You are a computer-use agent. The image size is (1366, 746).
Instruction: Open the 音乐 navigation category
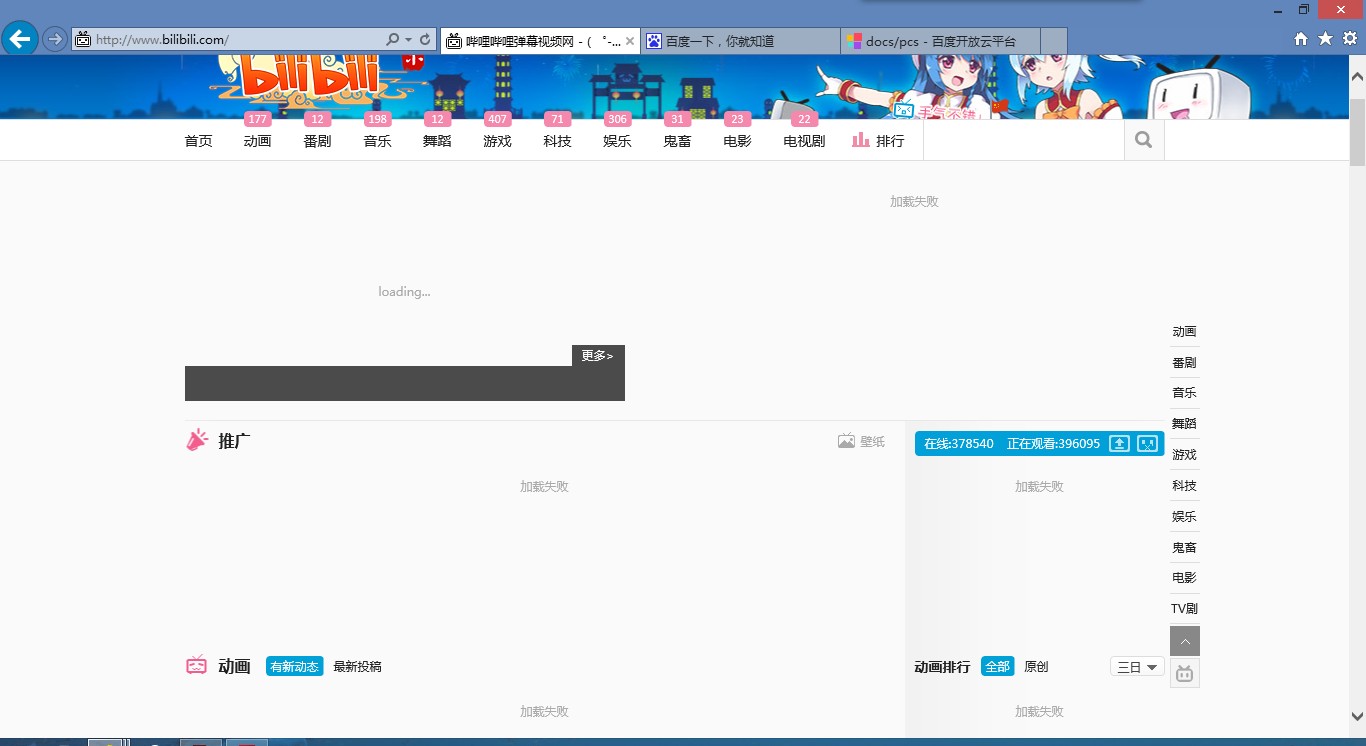[378, 141]
